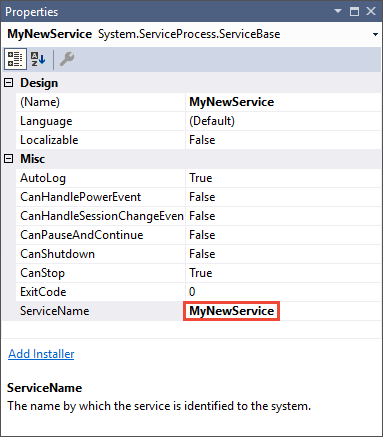Screen dimensions: 383x437
Task: Maximize the Properties panel
Action: (354, 11)
